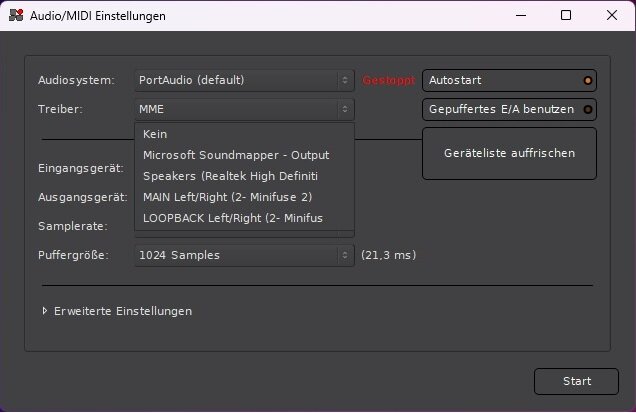Click the Start button

pos(576,381)
